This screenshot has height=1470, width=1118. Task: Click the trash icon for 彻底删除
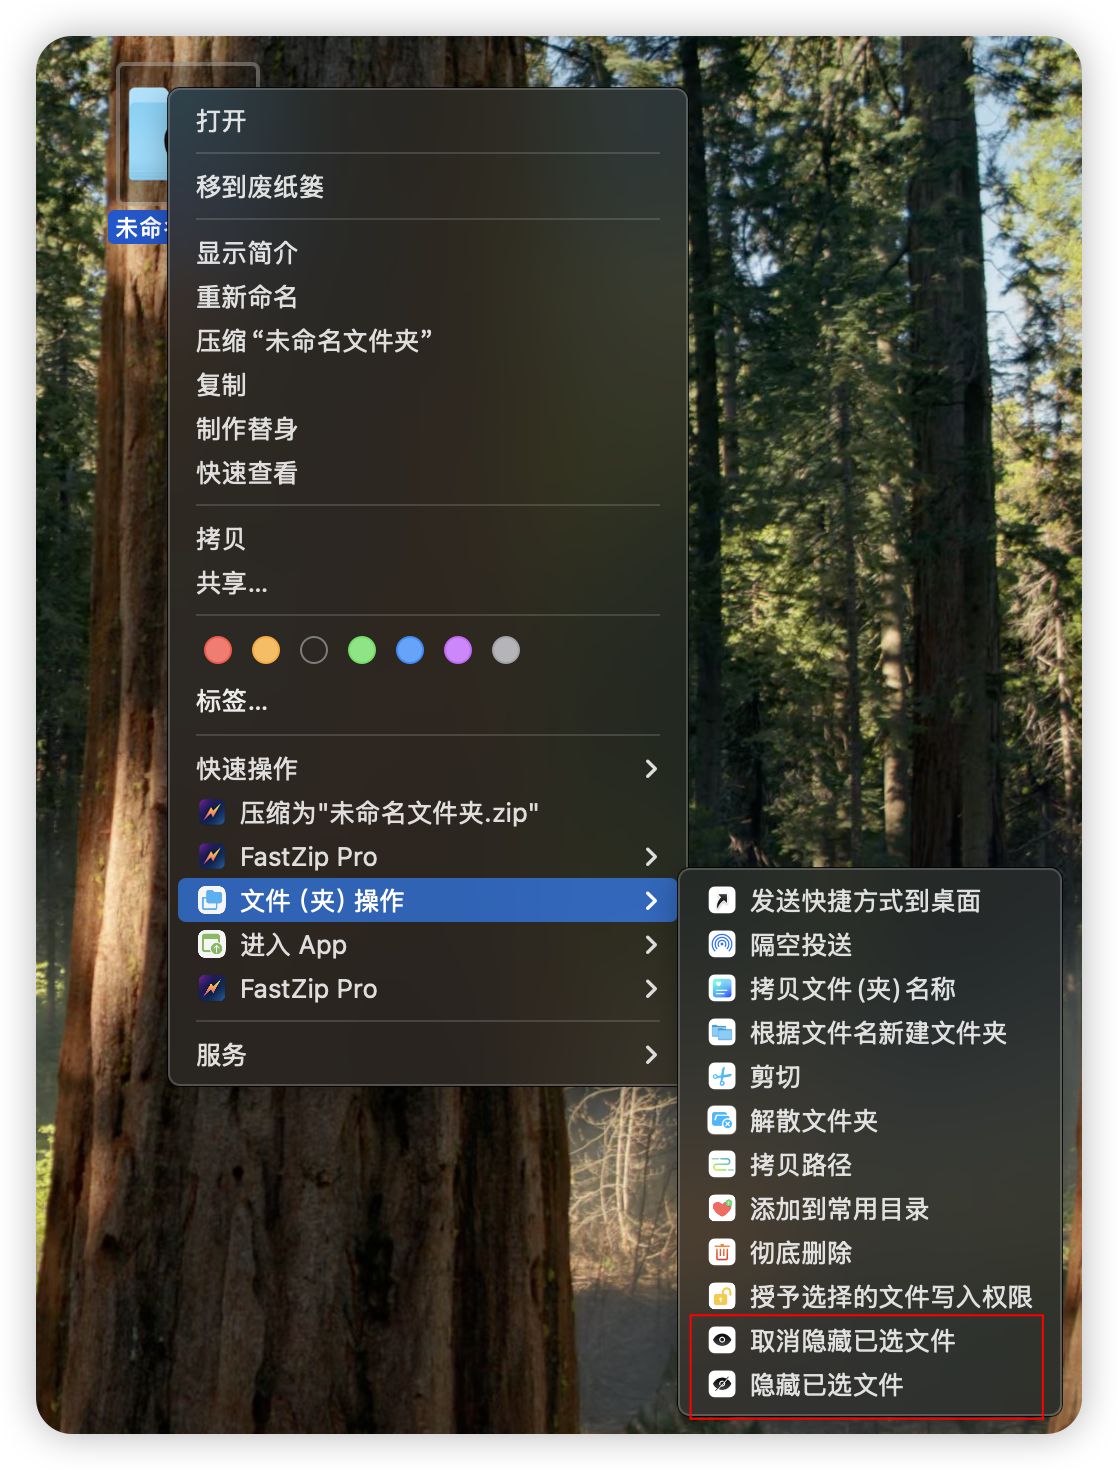[x=722, y=1253]
